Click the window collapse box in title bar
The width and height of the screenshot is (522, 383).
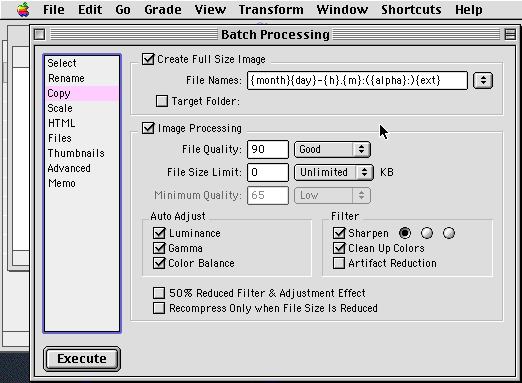click(x=510, y=34)
